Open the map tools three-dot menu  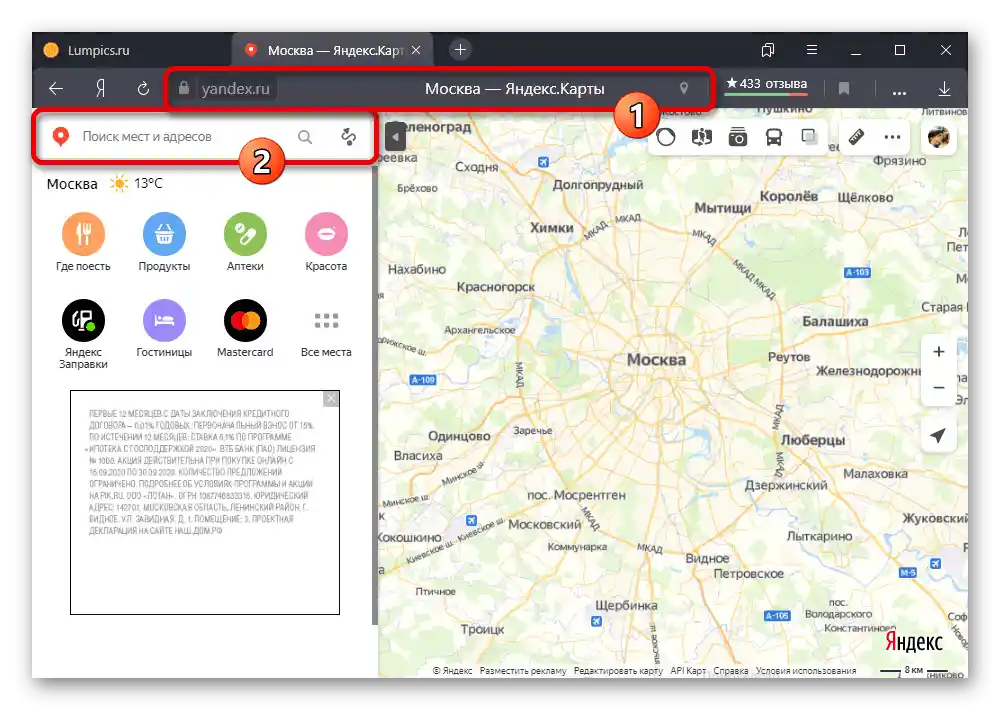[892, 137]
